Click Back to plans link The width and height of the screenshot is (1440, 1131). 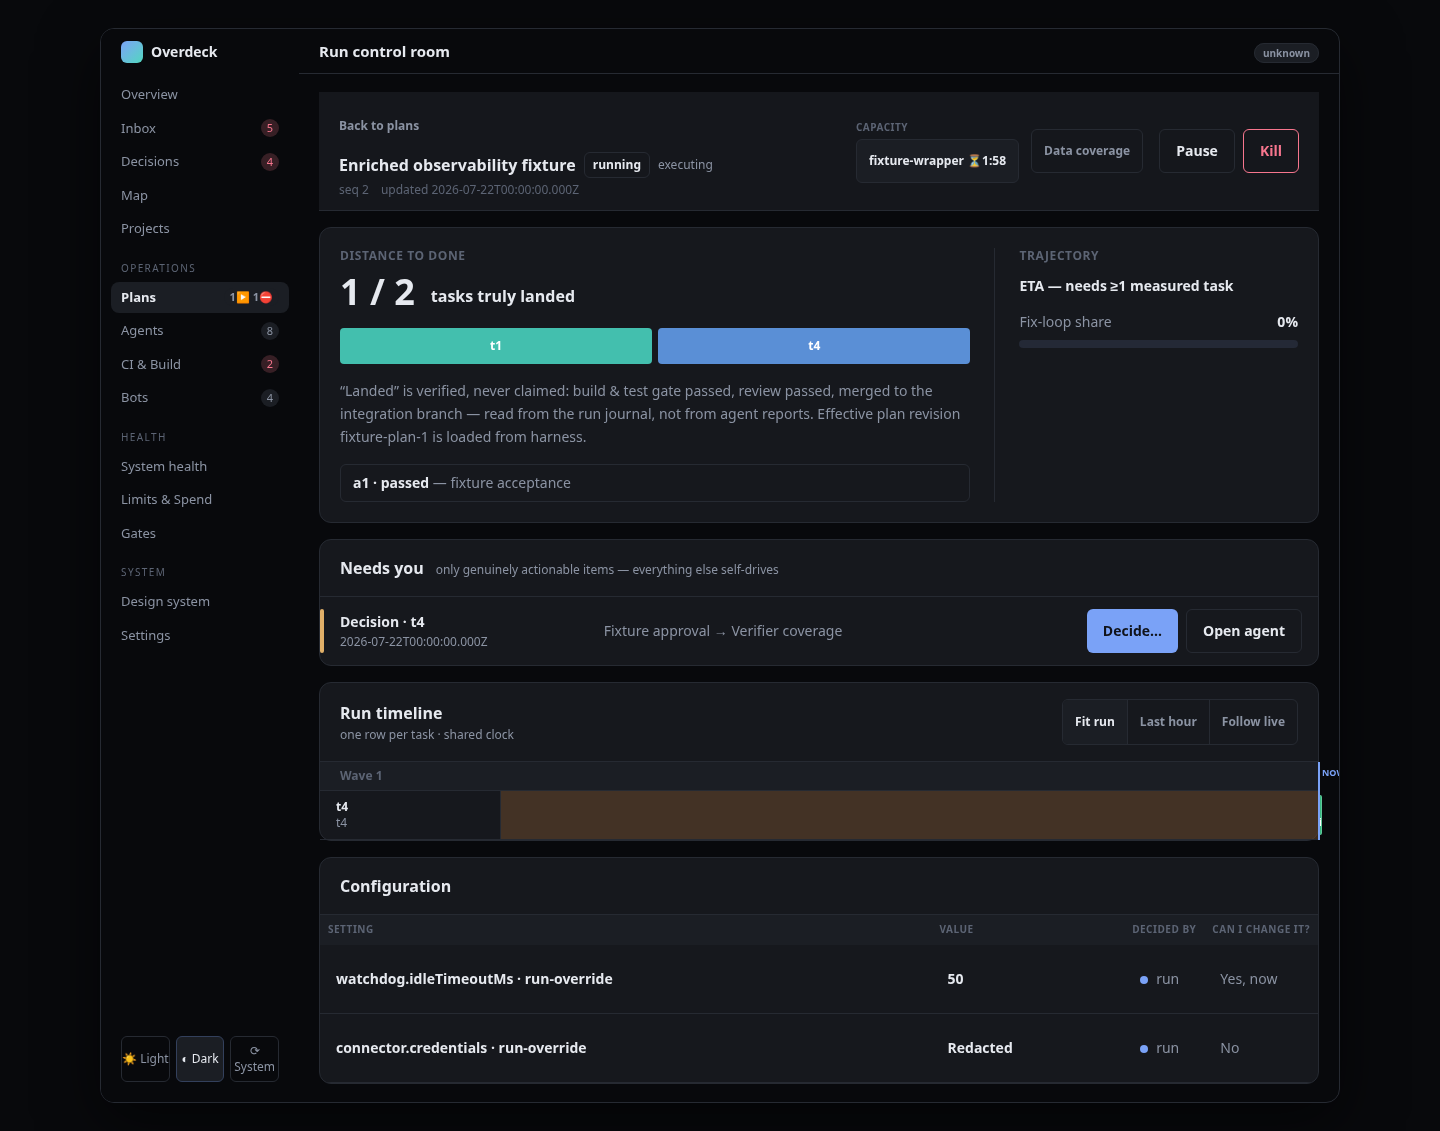click(x=379, y=126)
